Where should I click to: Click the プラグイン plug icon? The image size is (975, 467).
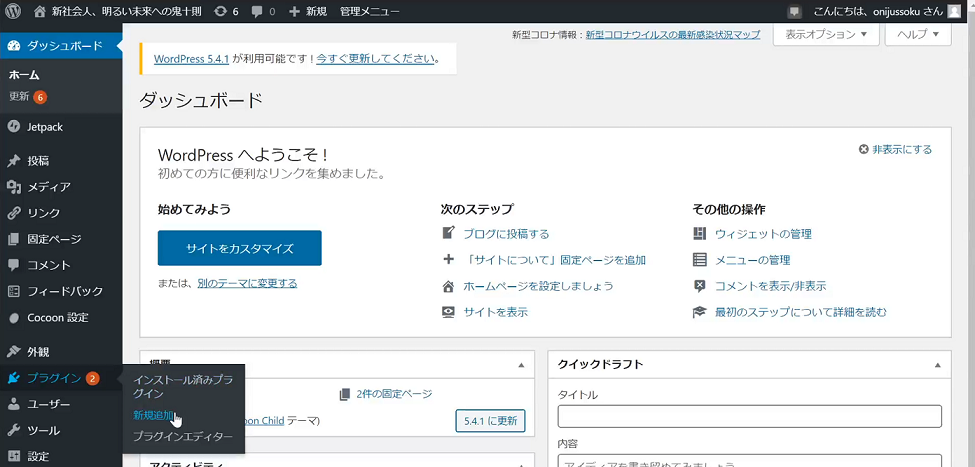tap(14, 378)
